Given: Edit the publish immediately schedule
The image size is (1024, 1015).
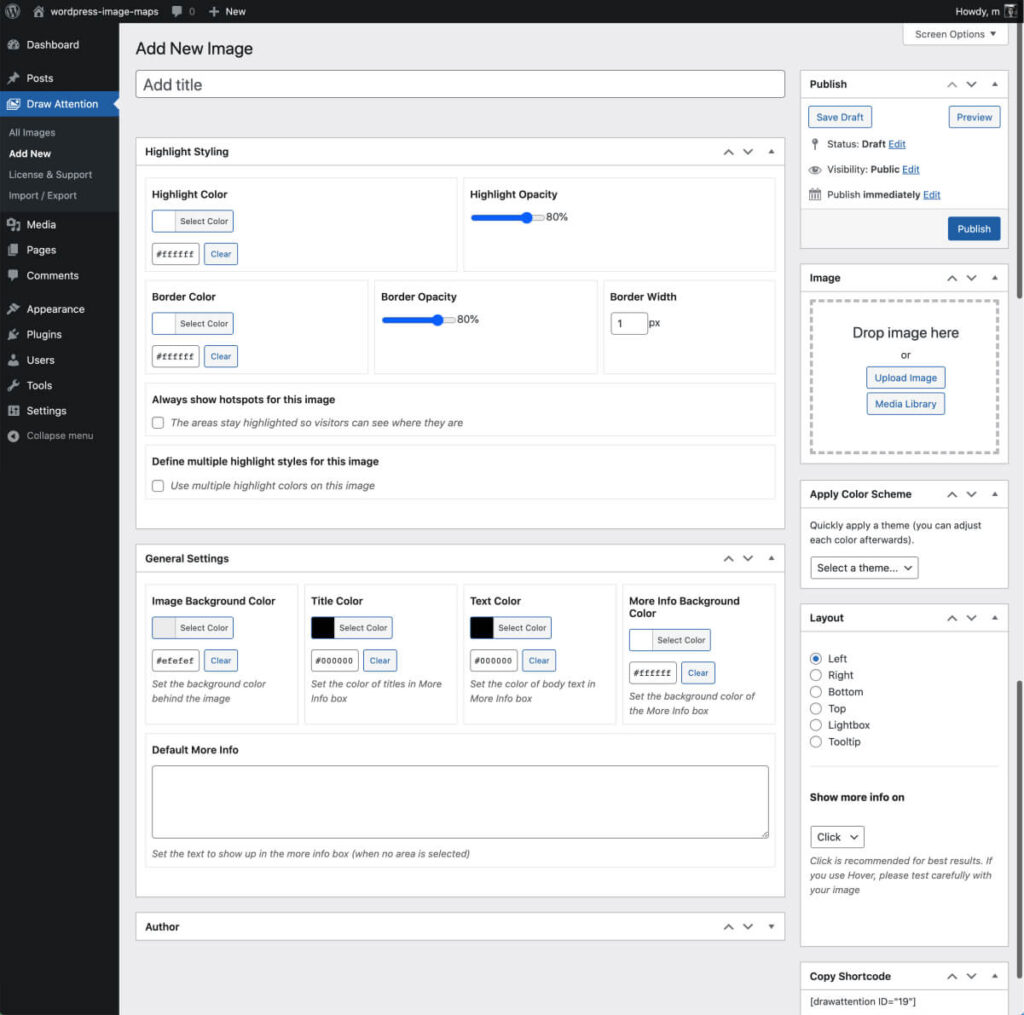Looking at the screenshot, I should tap(932, 194).
